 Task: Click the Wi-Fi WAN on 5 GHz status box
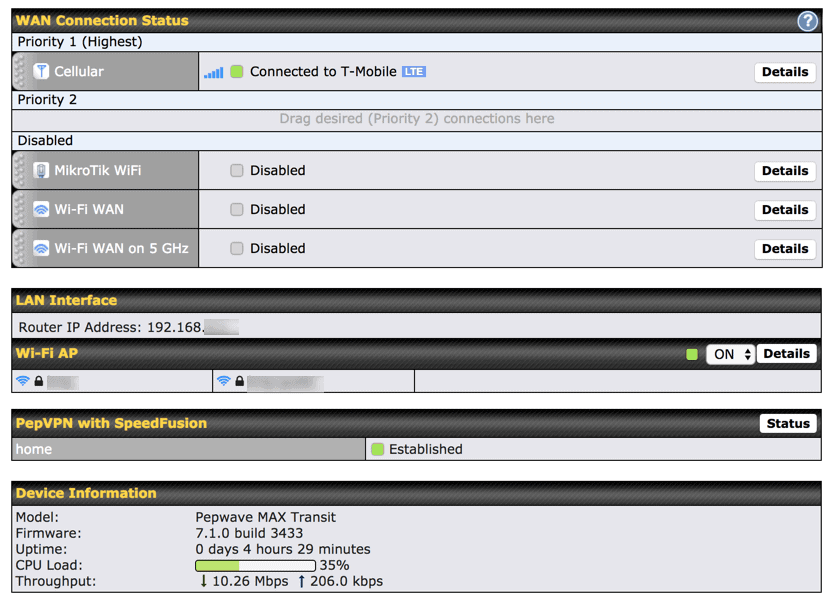tap(237, 249)
